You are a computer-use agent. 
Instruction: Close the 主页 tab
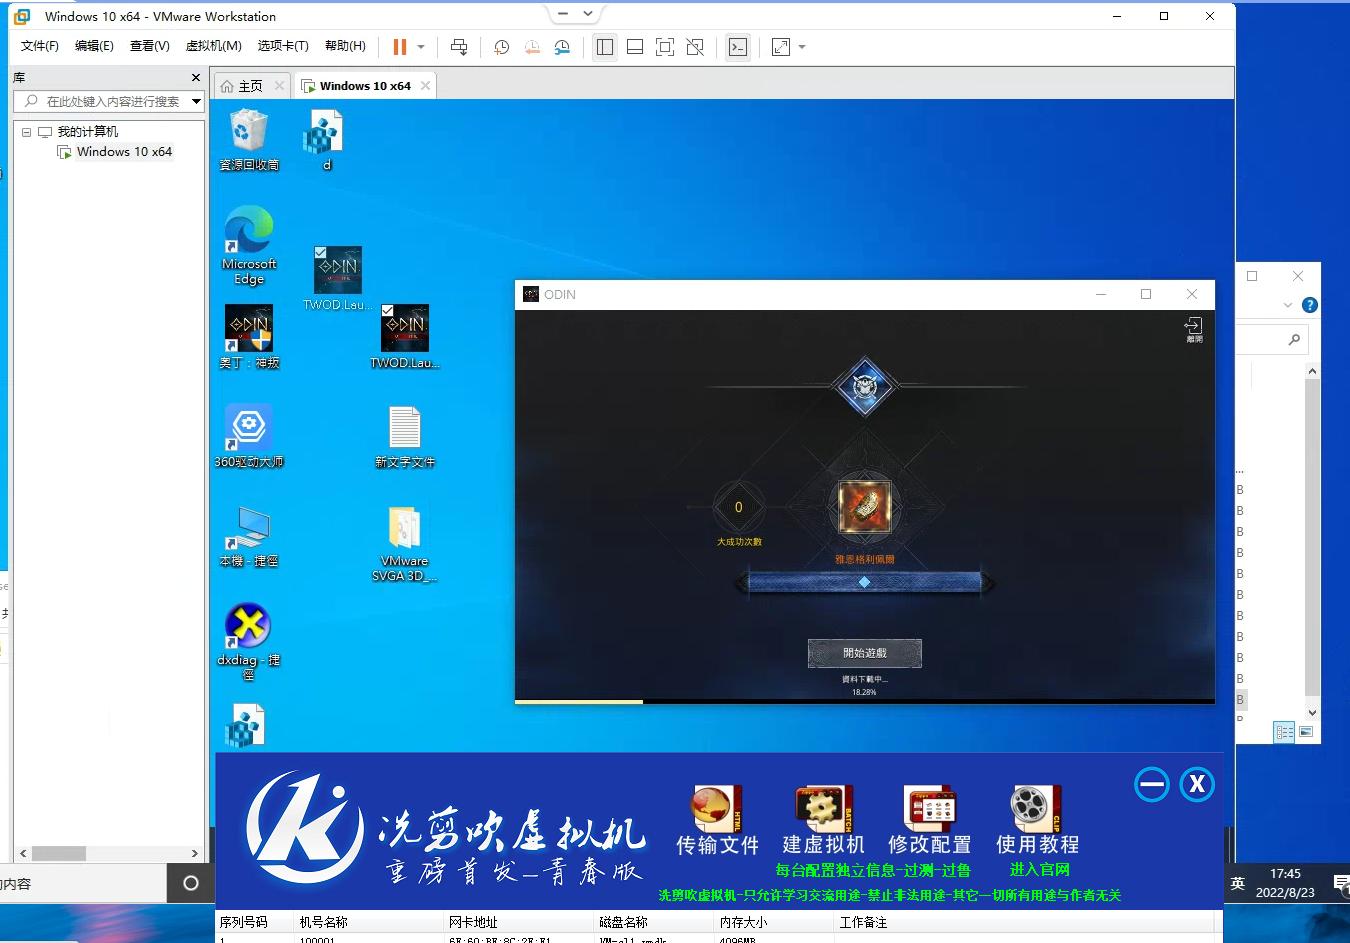tap(280, 86)
